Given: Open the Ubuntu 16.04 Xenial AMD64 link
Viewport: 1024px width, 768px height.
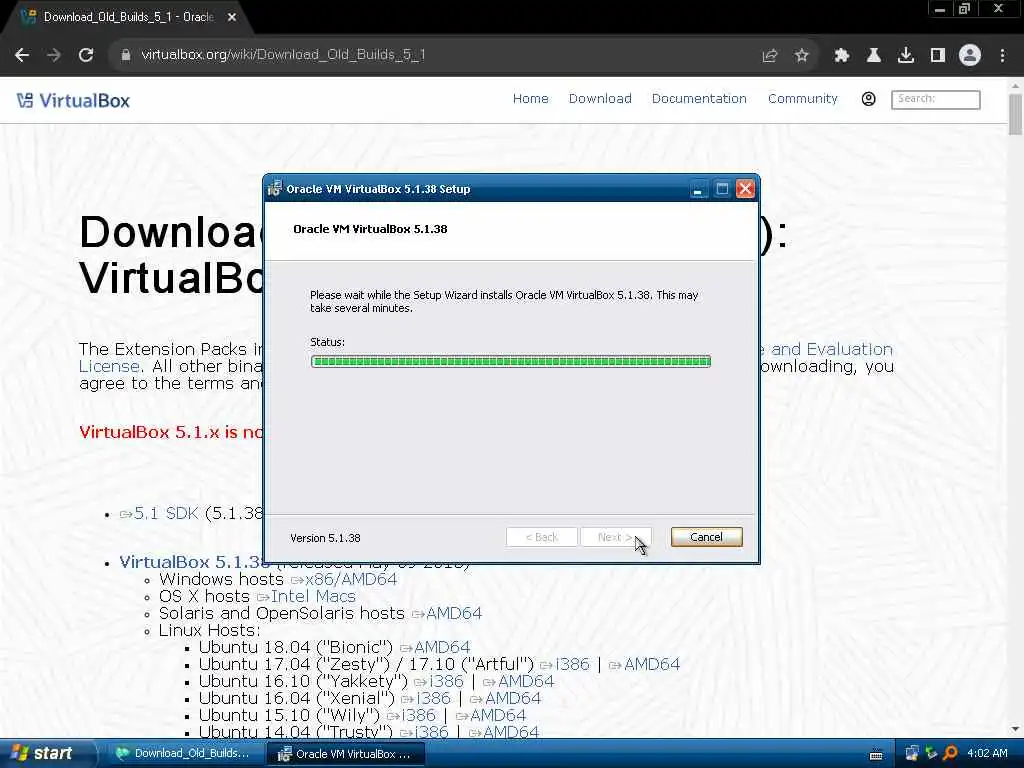Looking at the screenshot, I should (506, 698).
